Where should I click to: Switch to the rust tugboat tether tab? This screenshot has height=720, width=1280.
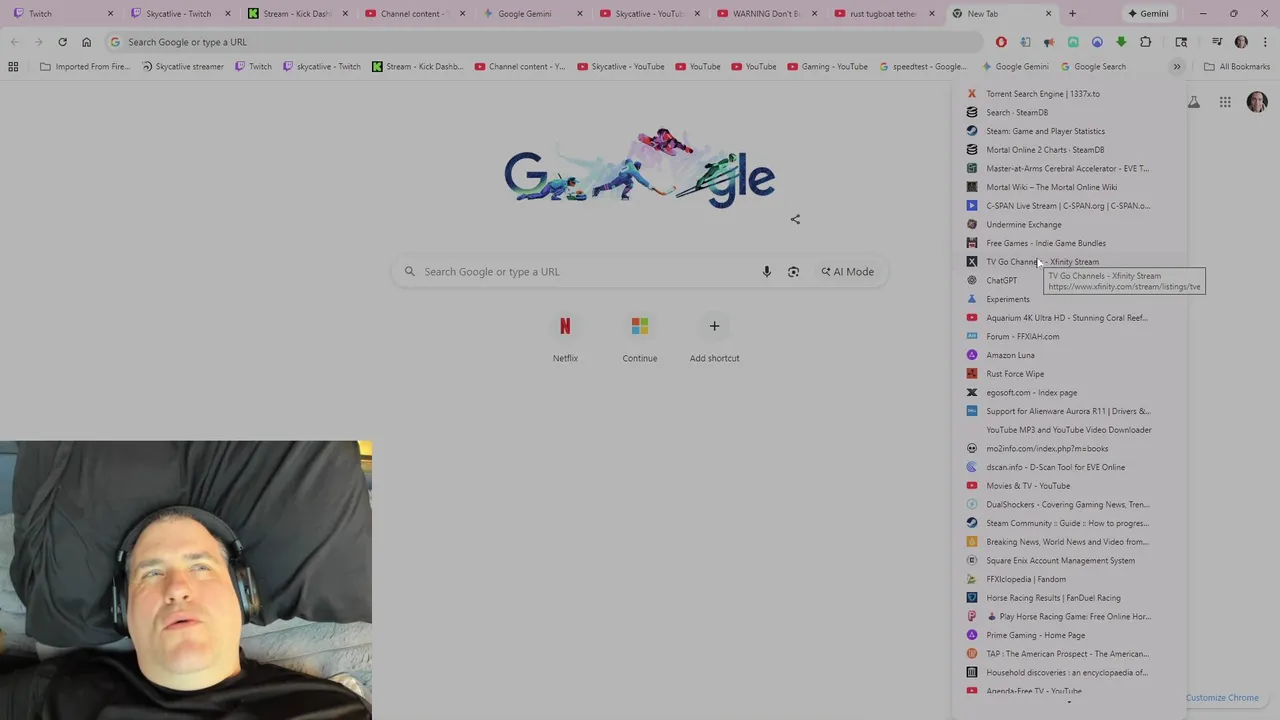[883, 14]
